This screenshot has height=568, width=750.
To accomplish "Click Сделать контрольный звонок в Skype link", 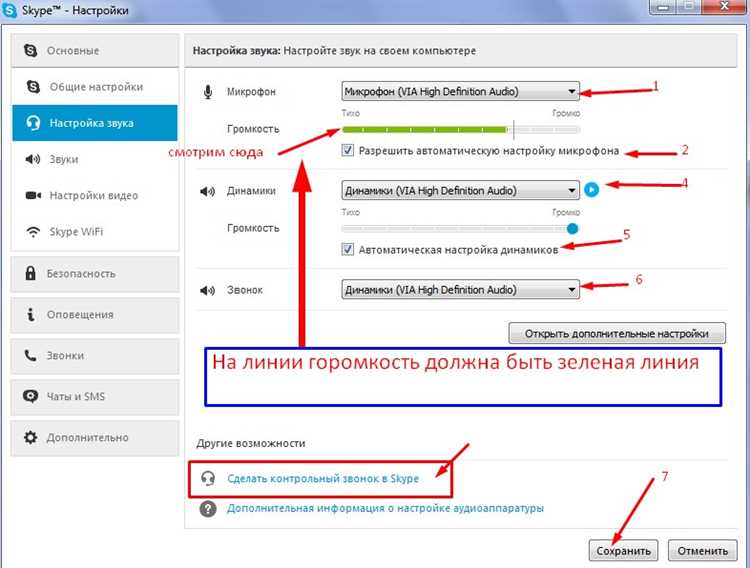I will point(323,479).
